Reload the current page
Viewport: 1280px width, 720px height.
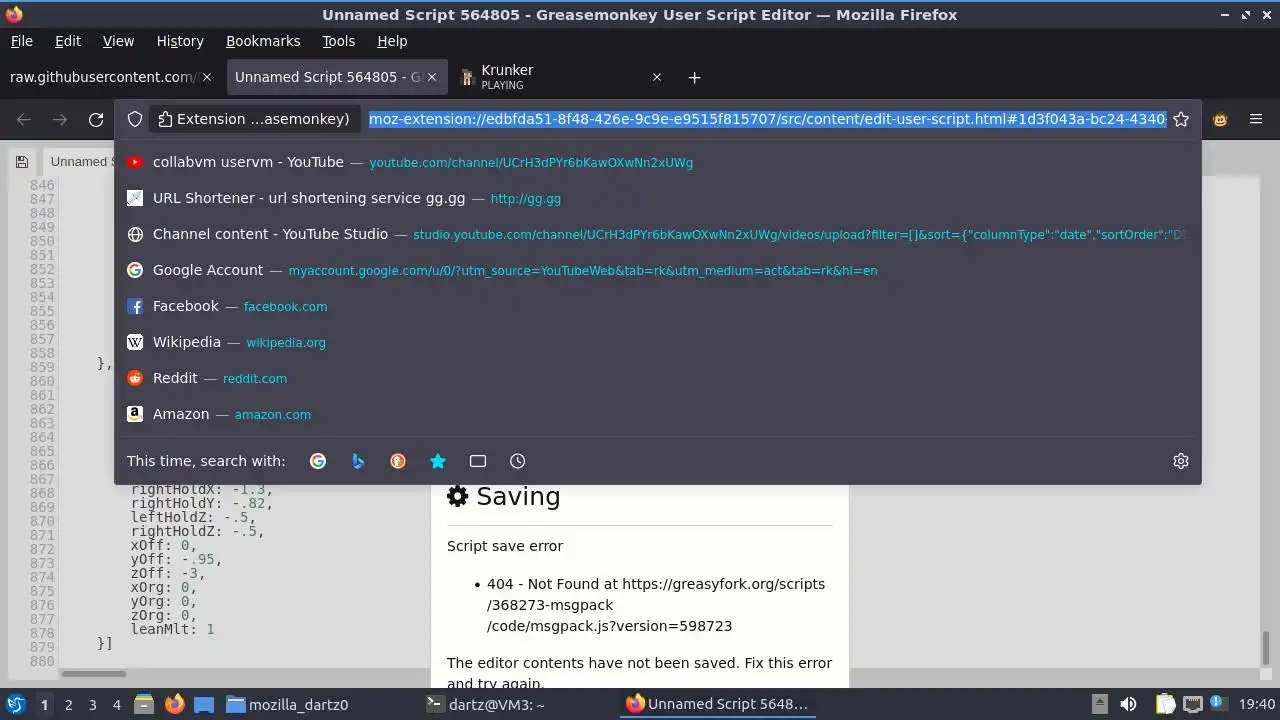(96, 119)
